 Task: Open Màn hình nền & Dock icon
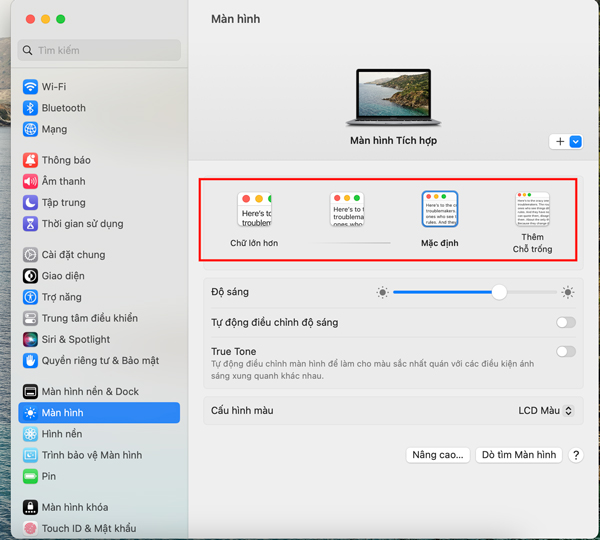(30, 392)
